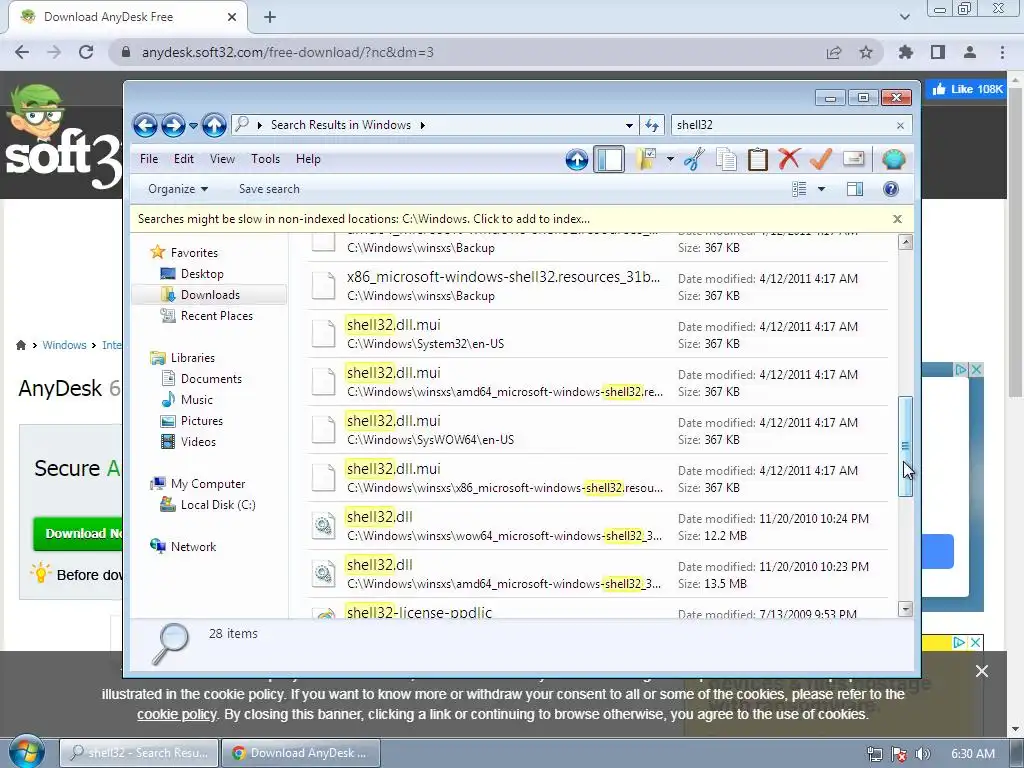Click the Explorer Forward arrow button
This screenshot has height=768, width=1024.
173,125
